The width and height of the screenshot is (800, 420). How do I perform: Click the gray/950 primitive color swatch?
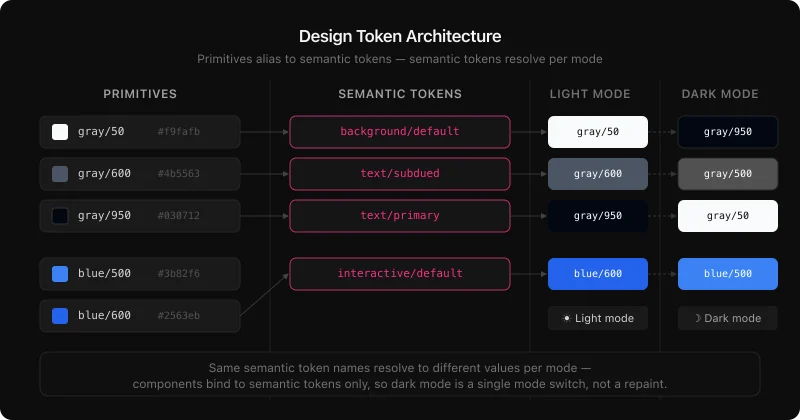click(x=60, y=215)
